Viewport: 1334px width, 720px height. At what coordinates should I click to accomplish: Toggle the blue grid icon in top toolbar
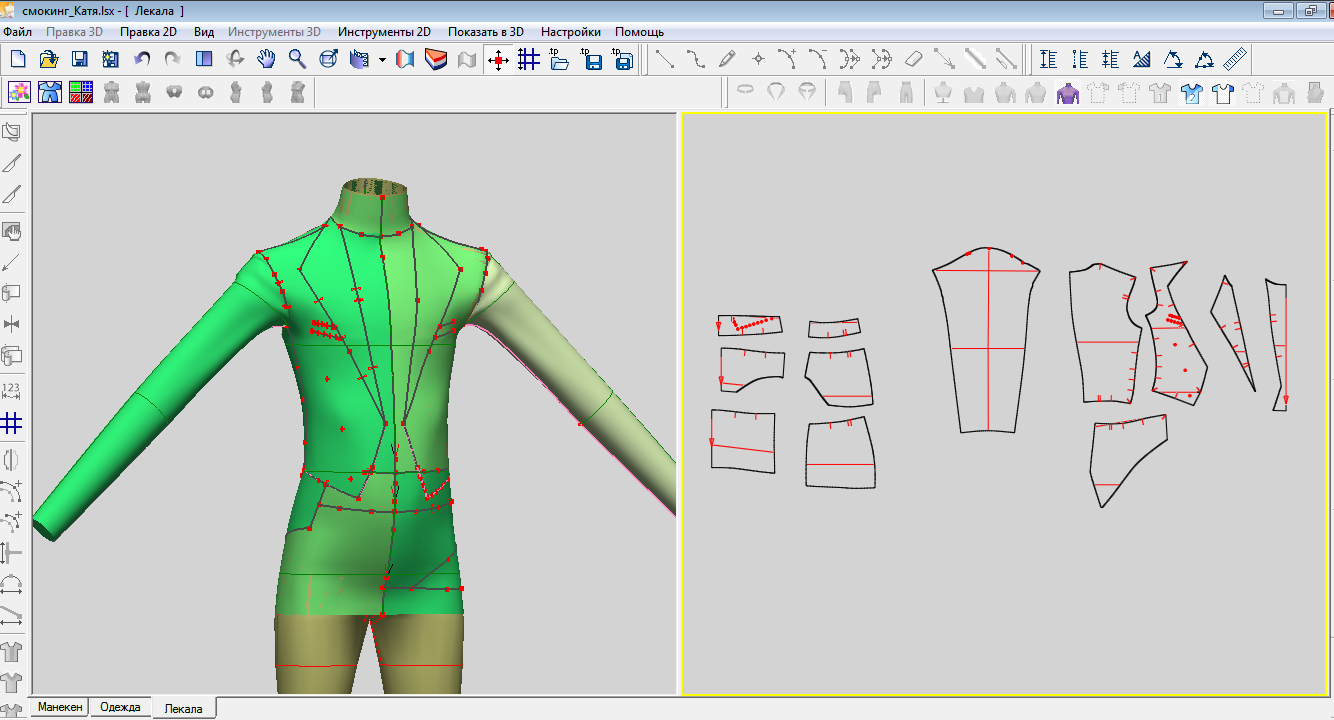(x=528, y=60)
